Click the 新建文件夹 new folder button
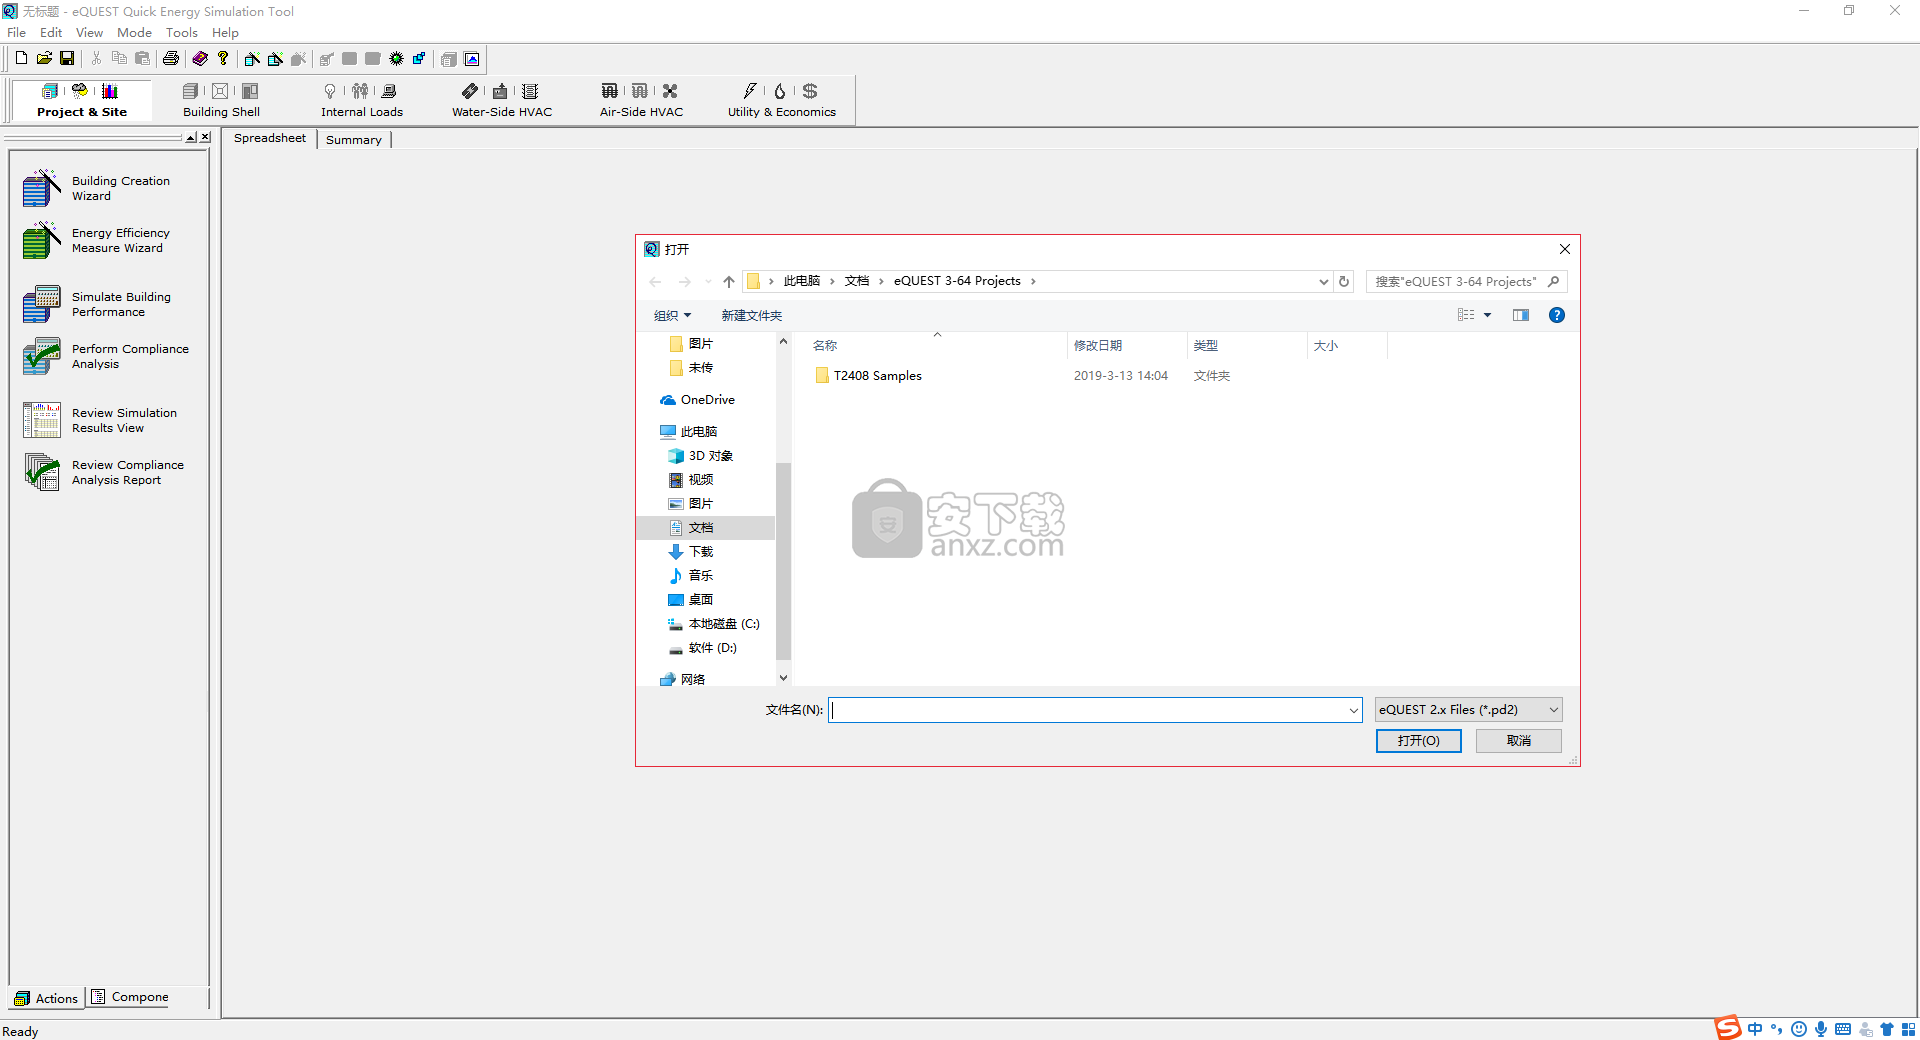This screenshot has width=1920, height=1040. 752,315
